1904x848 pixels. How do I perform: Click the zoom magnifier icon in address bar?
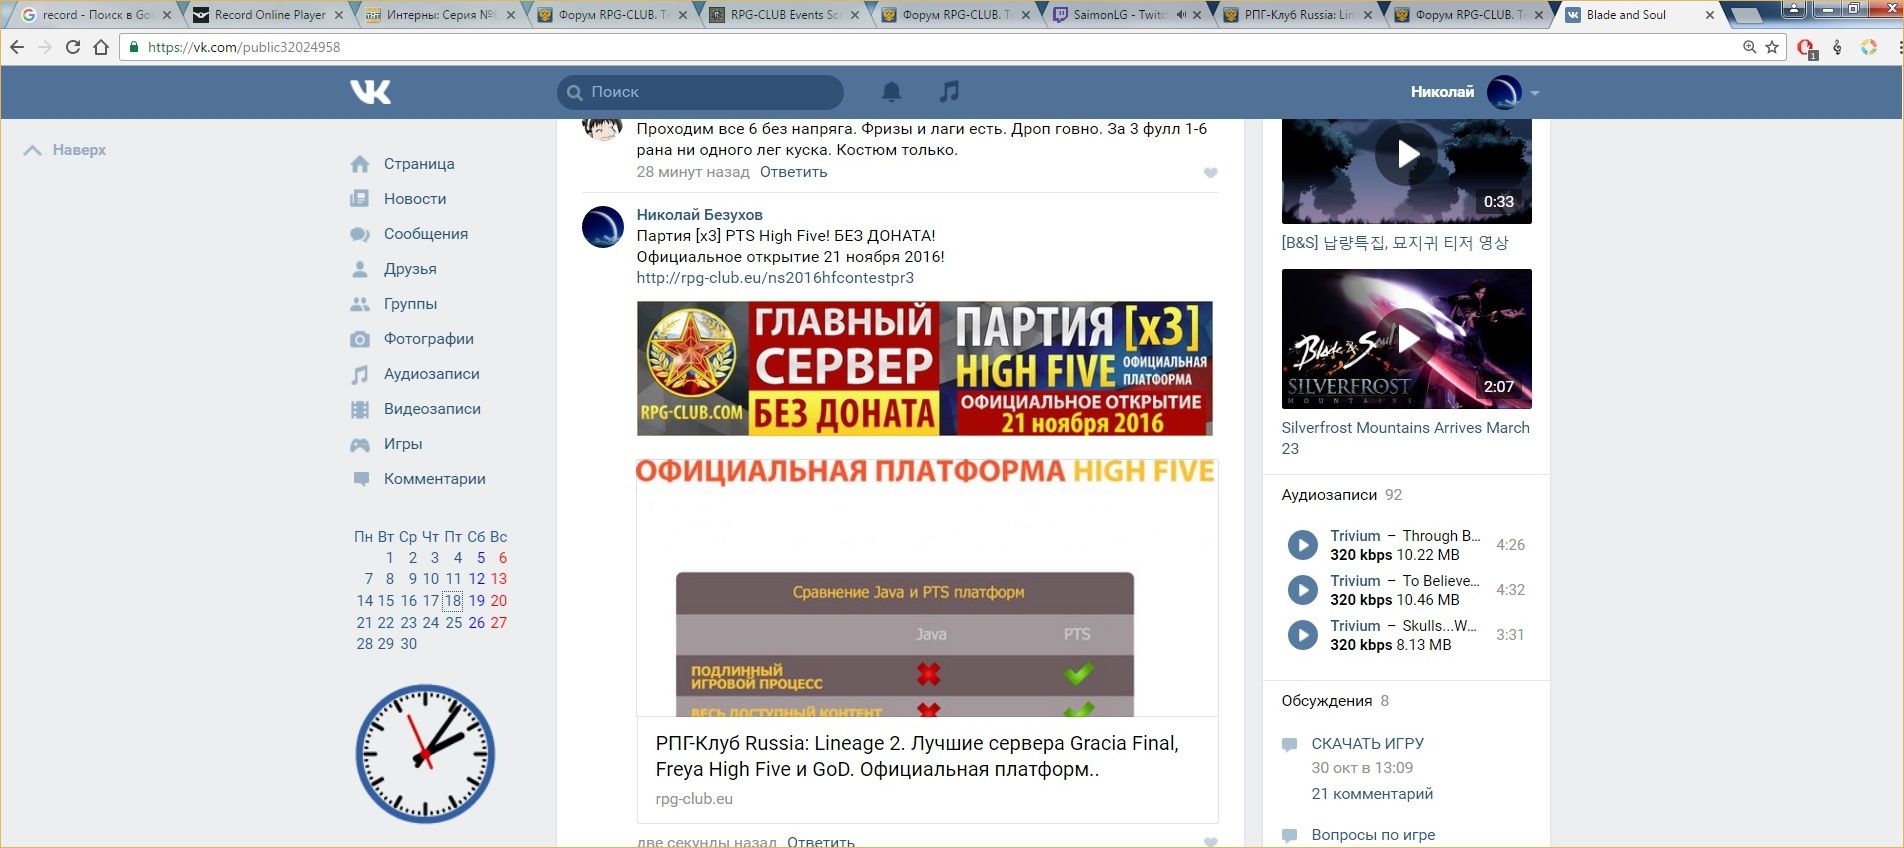click(1749, 47)
